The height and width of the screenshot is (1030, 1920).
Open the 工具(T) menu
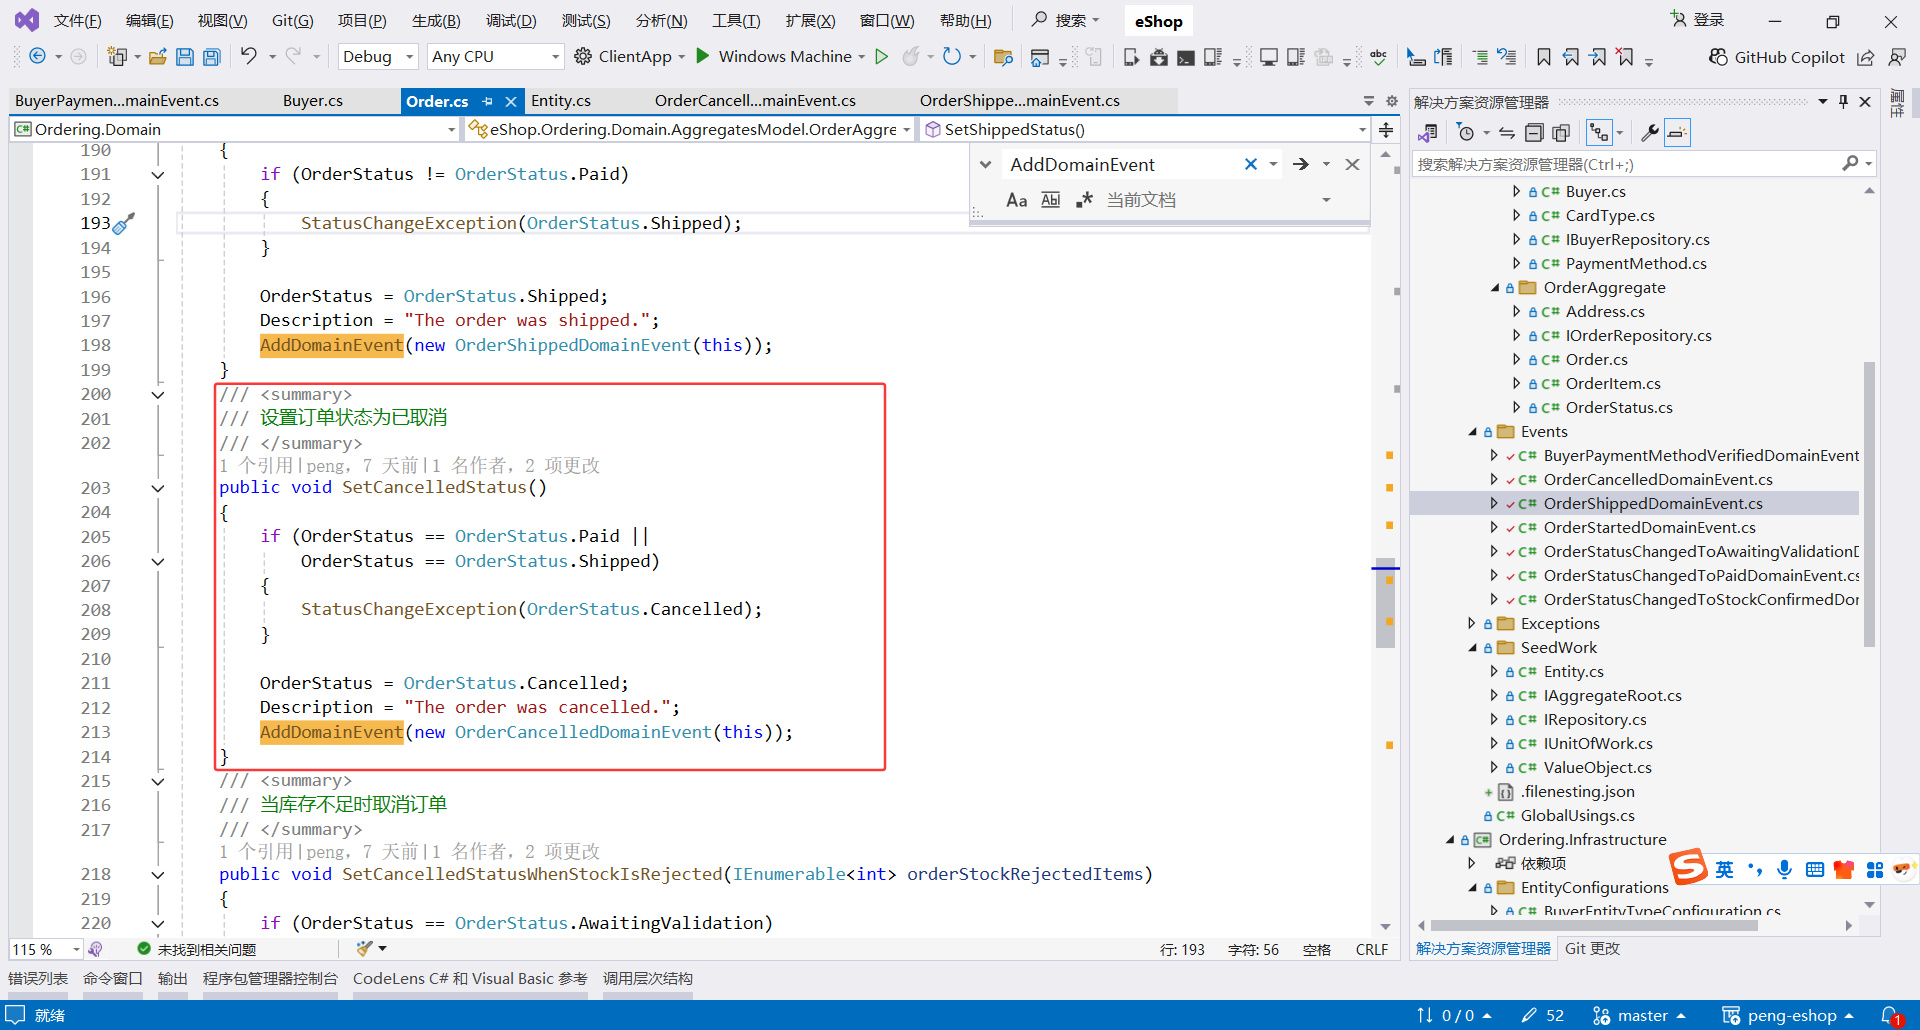pyautogui.click(x=736, y=21)
